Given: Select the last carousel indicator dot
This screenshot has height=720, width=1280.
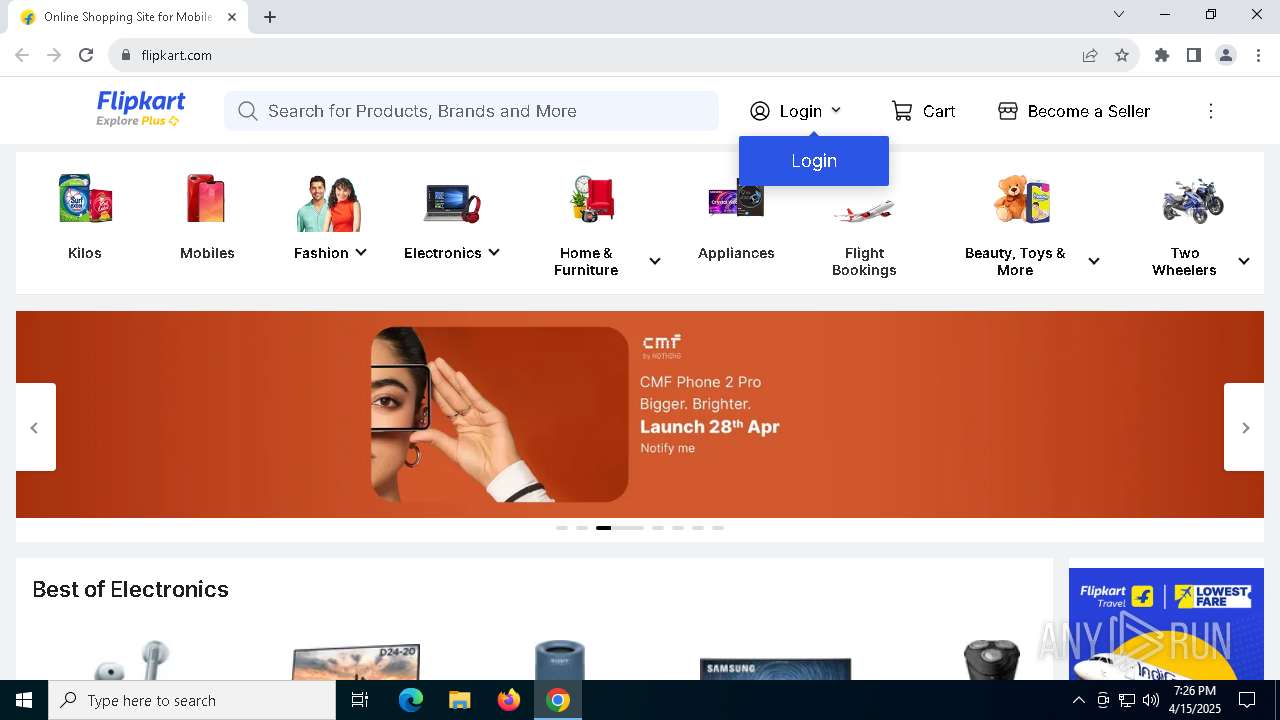Looking at the screenshot, I should (x=718, y=527).
